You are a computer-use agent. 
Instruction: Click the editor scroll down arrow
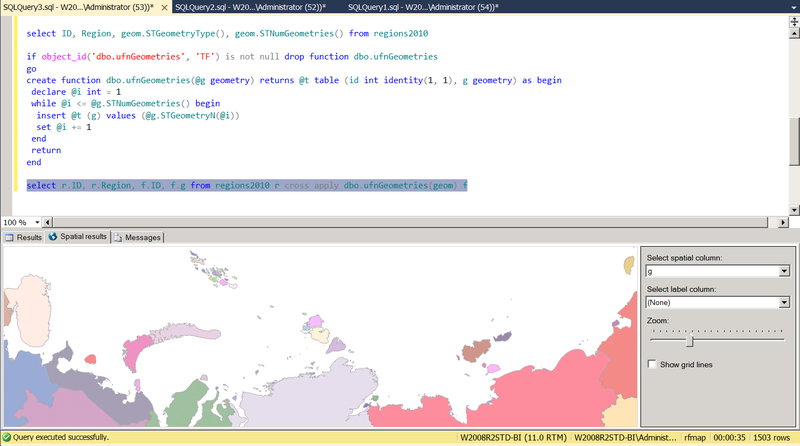(x=794, y=210)
